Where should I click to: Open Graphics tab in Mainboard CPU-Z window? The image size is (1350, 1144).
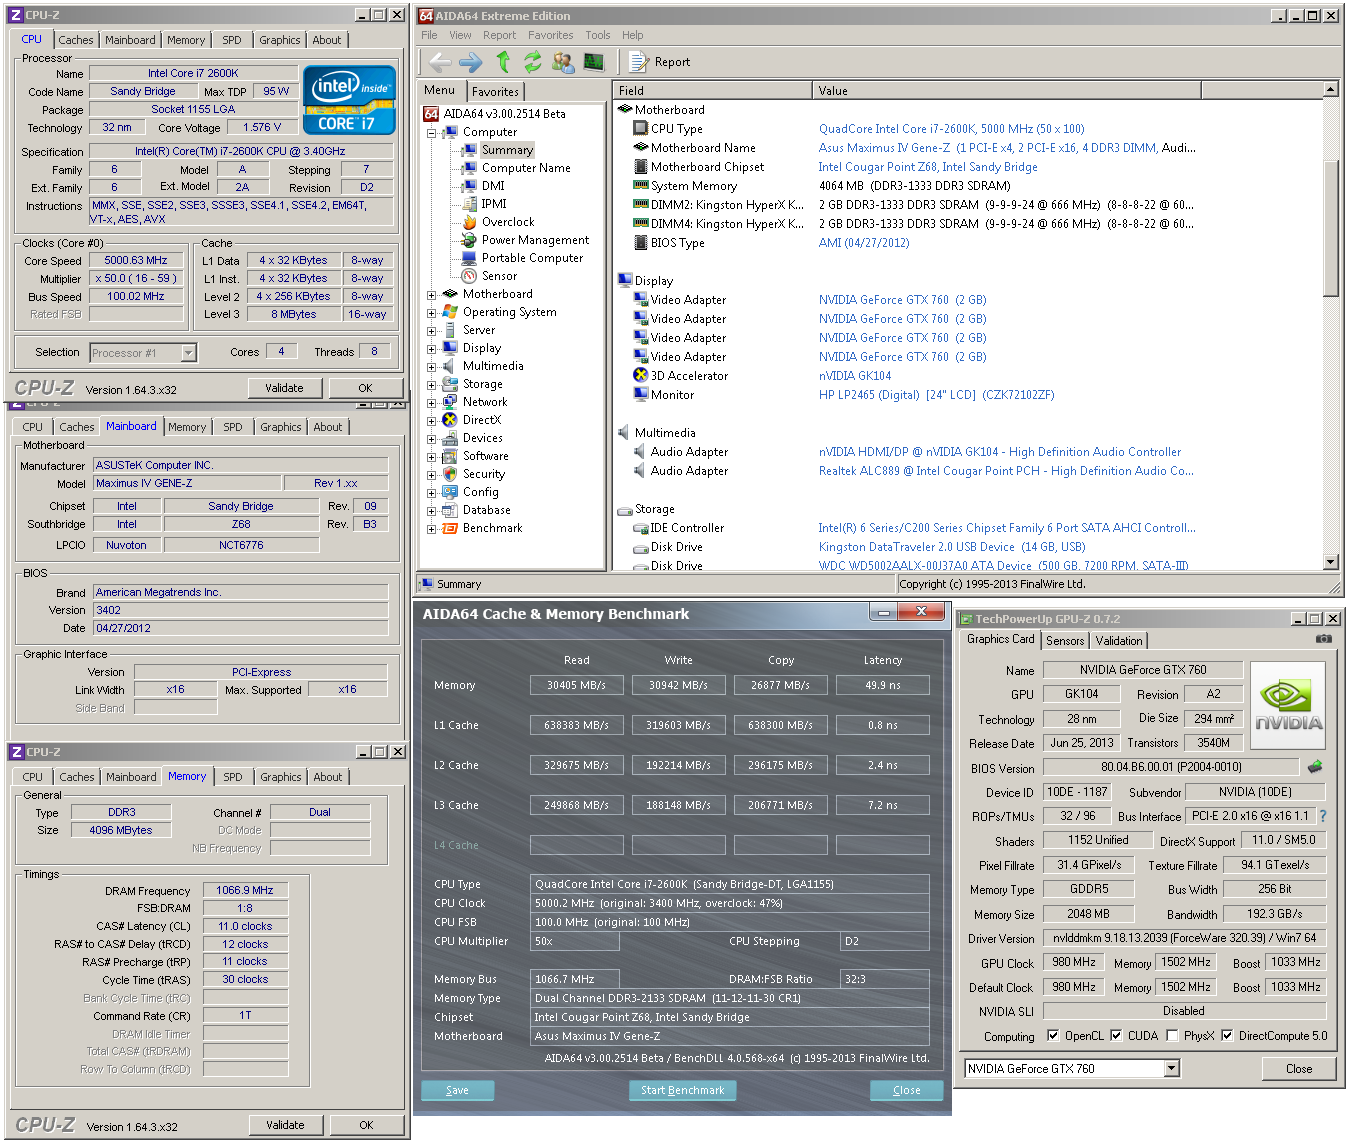coord(280,427)
